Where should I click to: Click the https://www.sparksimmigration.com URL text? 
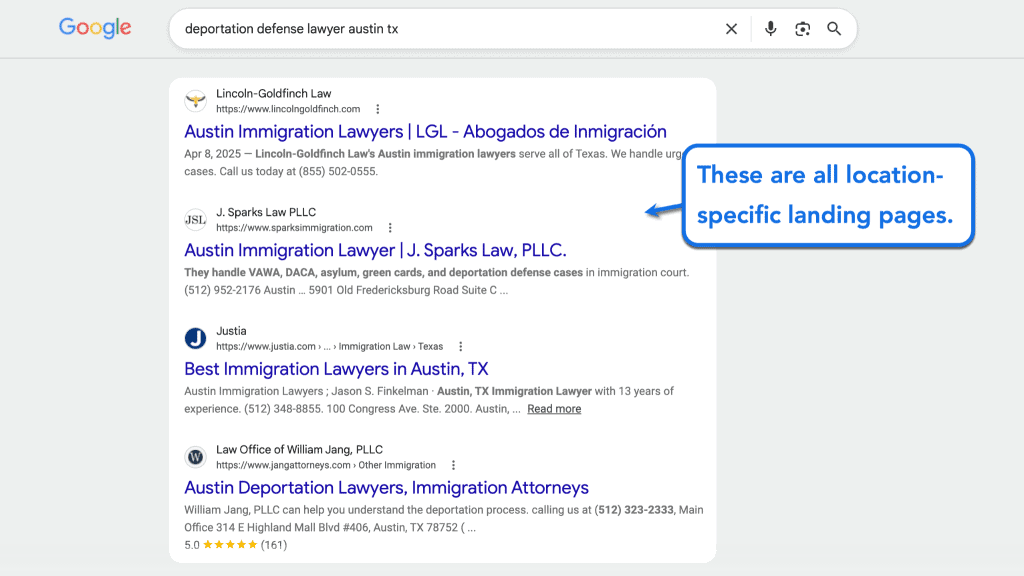coord(294,228)
